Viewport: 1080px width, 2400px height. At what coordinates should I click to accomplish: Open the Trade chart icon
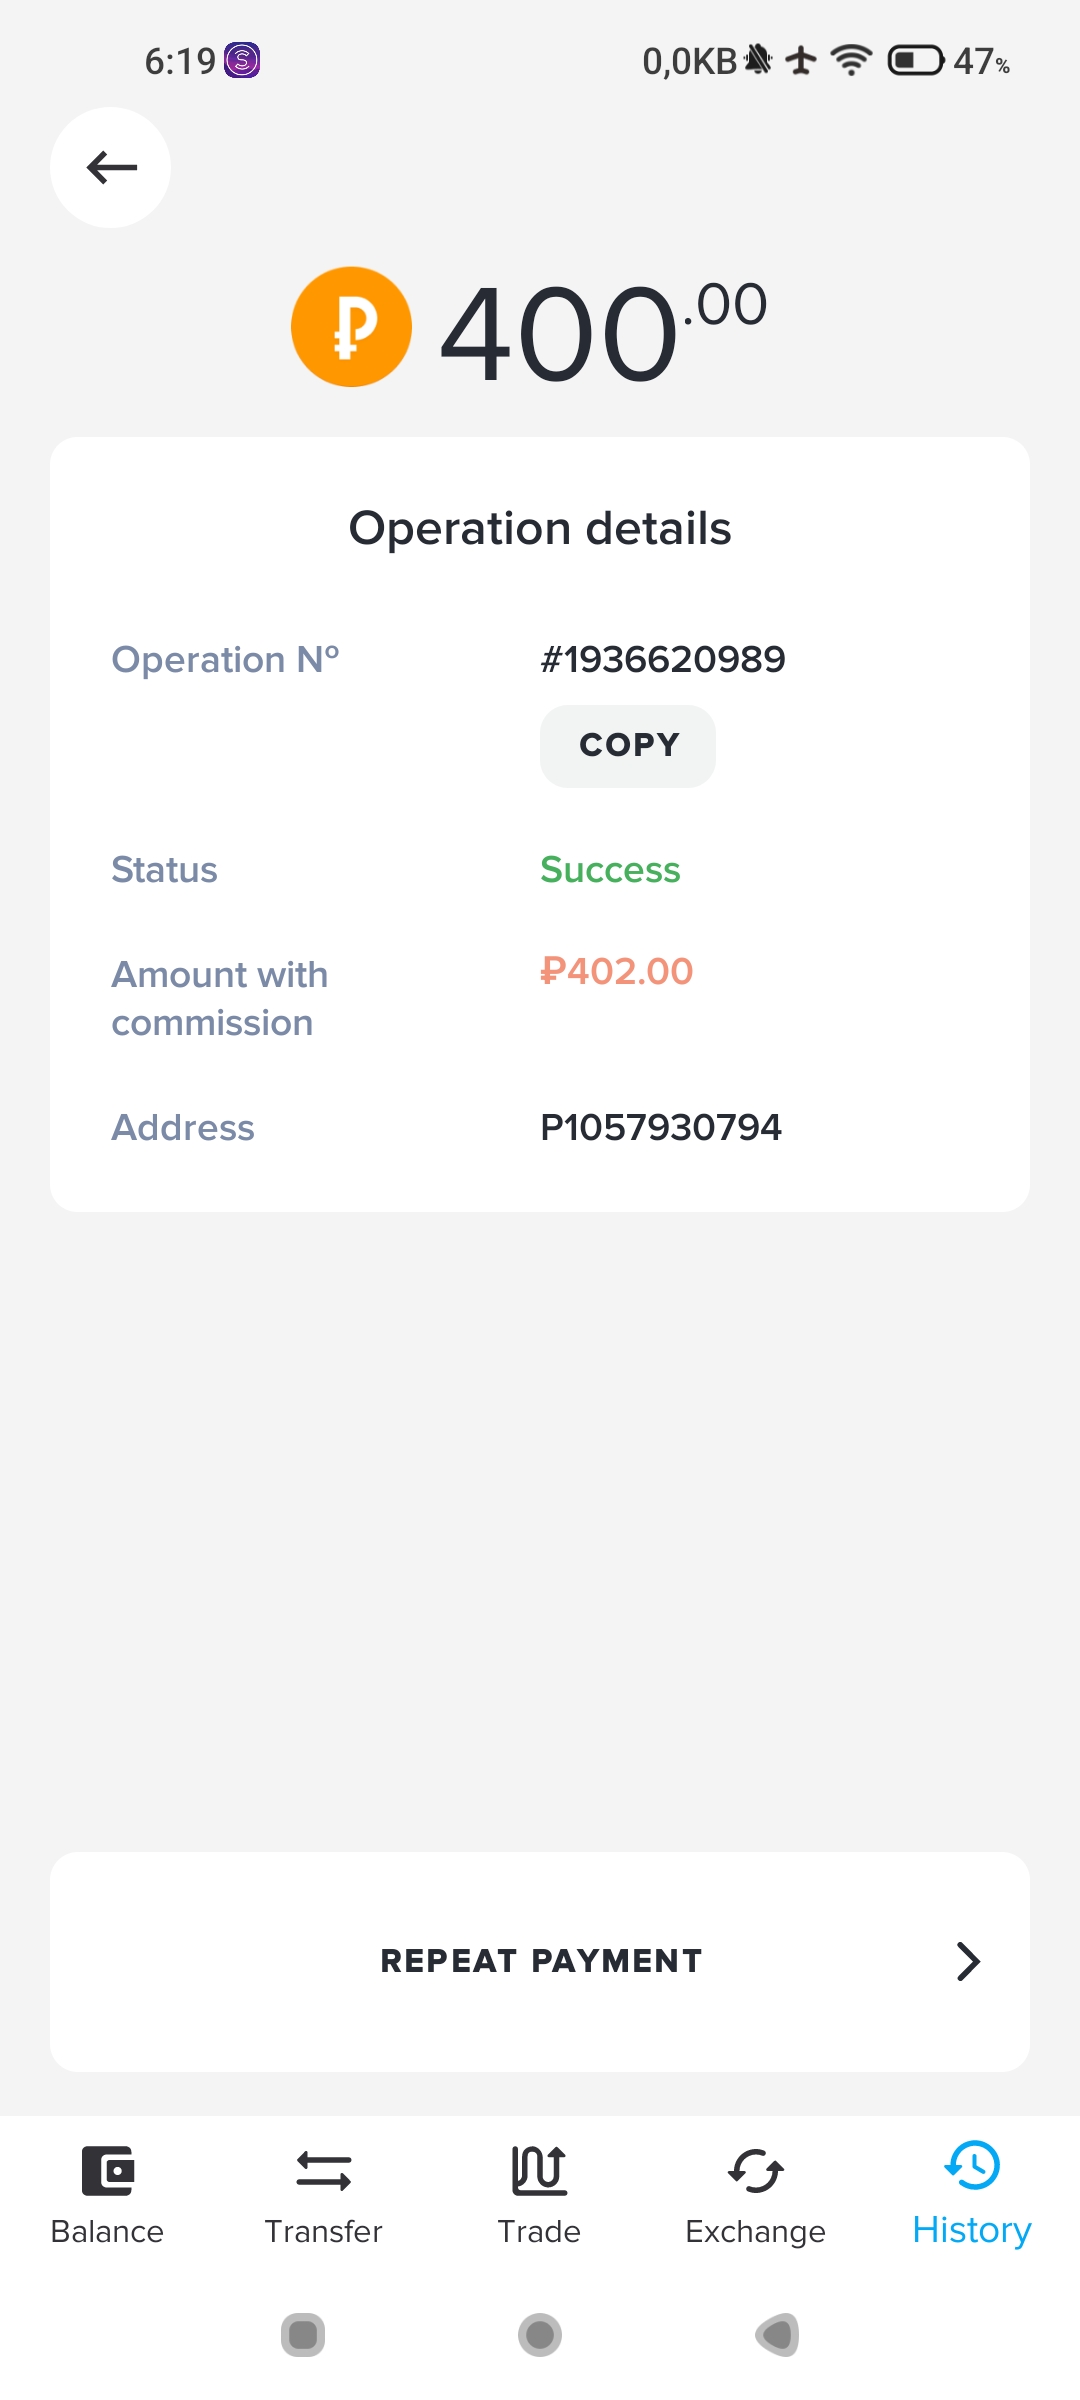[x=539, y=2170]
